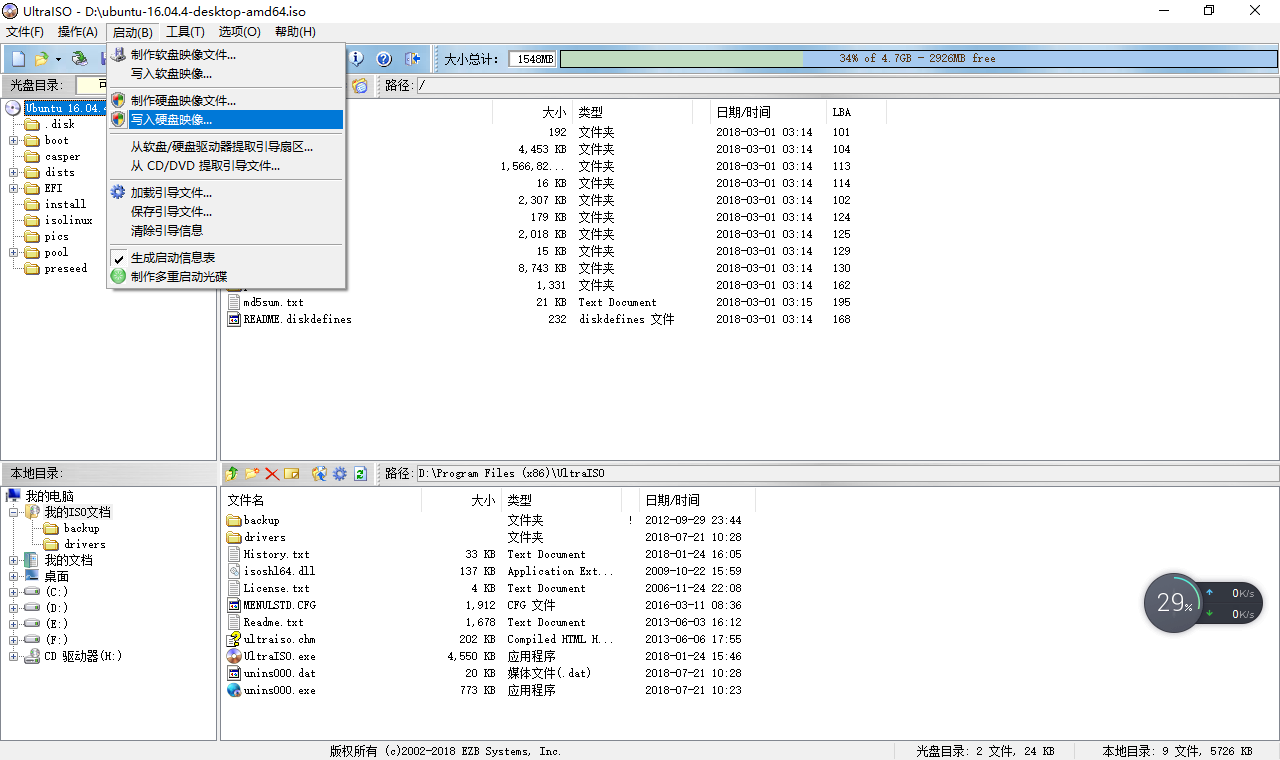The width and height of the screenshot is (1280, 760).
Task: Select 写入硬盘映像... menu entry
Action: [171, 120]
